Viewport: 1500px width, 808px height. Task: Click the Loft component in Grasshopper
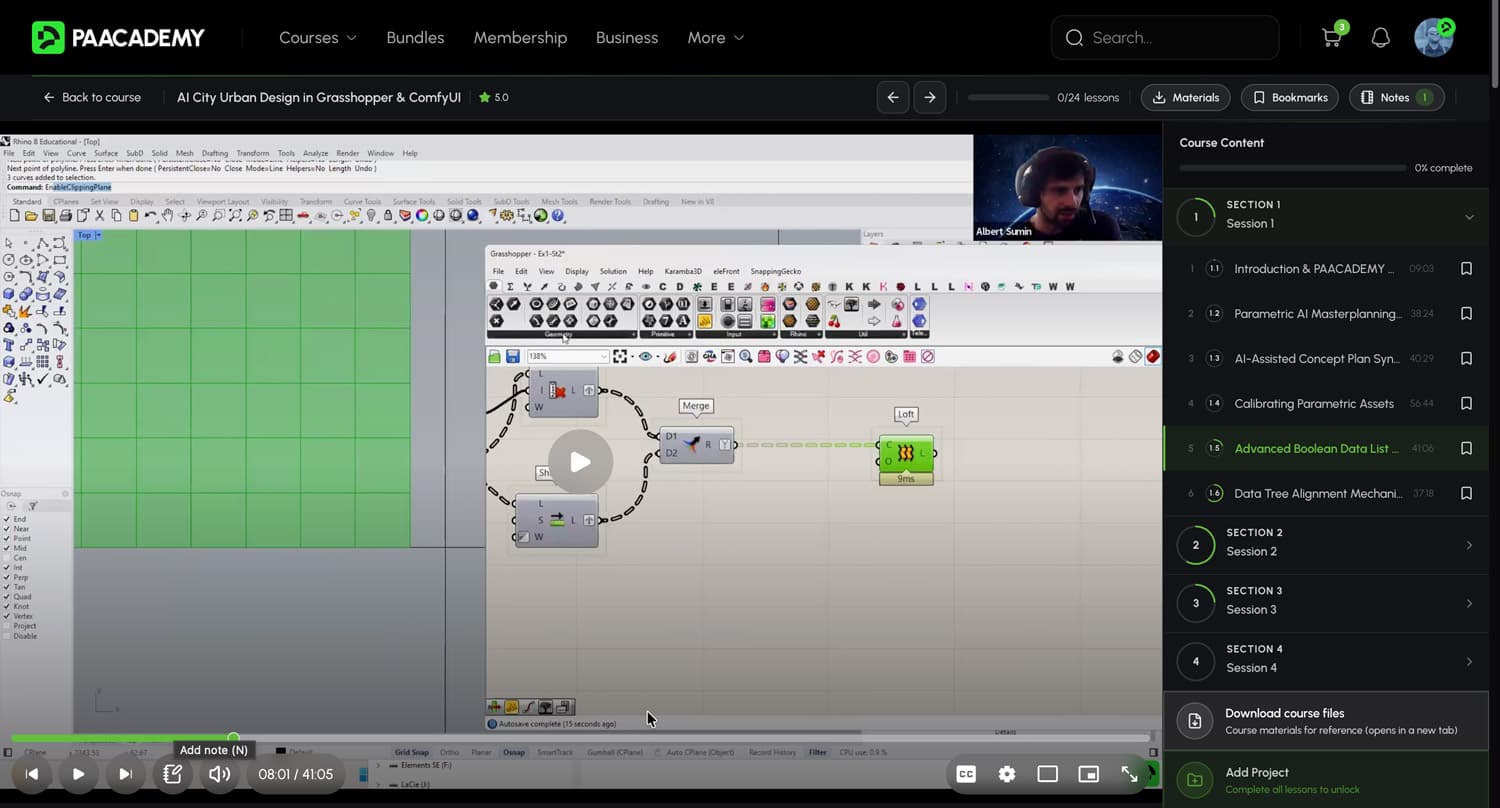[x=906, y=453]
